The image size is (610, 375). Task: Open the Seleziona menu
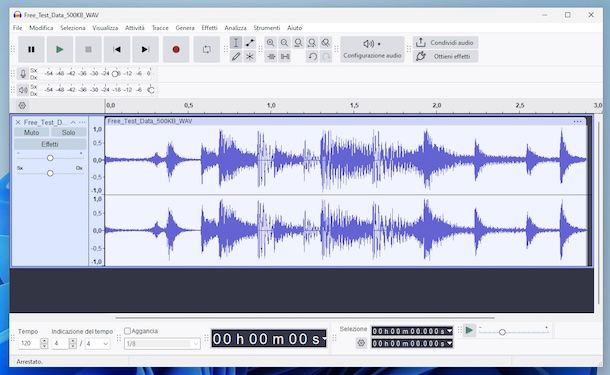tap(73, 28)
